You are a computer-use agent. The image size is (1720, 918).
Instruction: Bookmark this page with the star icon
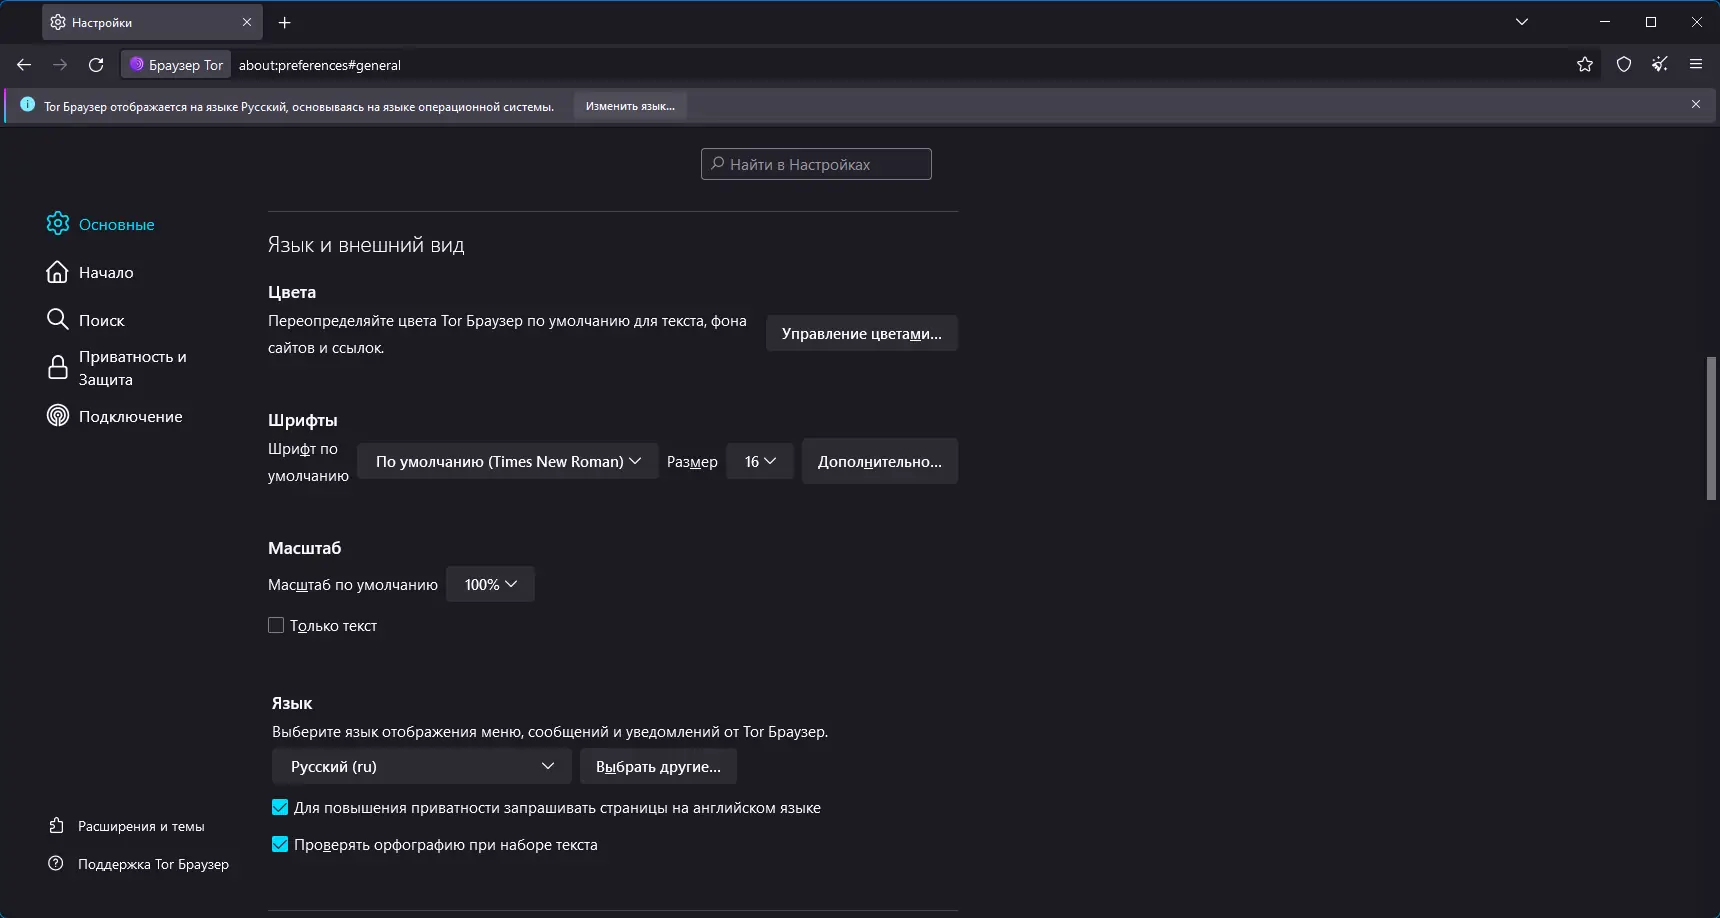(1585, 65)
